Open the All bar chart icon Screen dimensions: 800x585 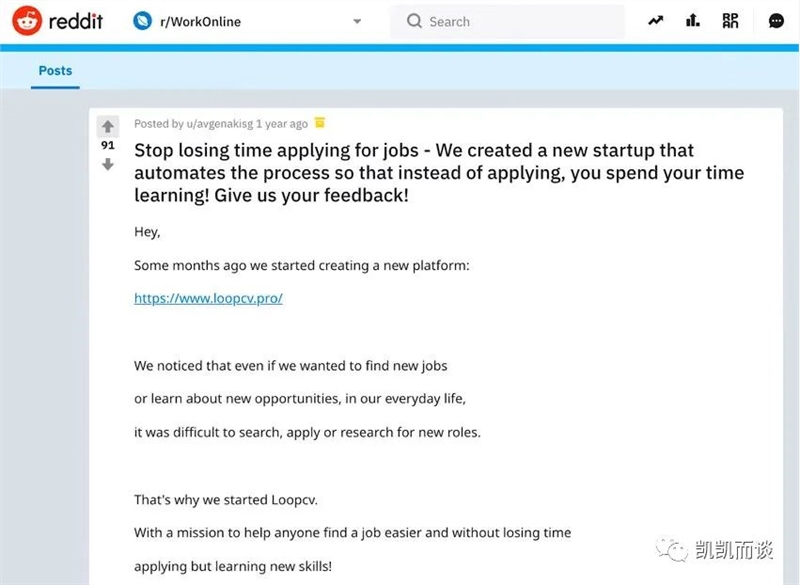692,20
